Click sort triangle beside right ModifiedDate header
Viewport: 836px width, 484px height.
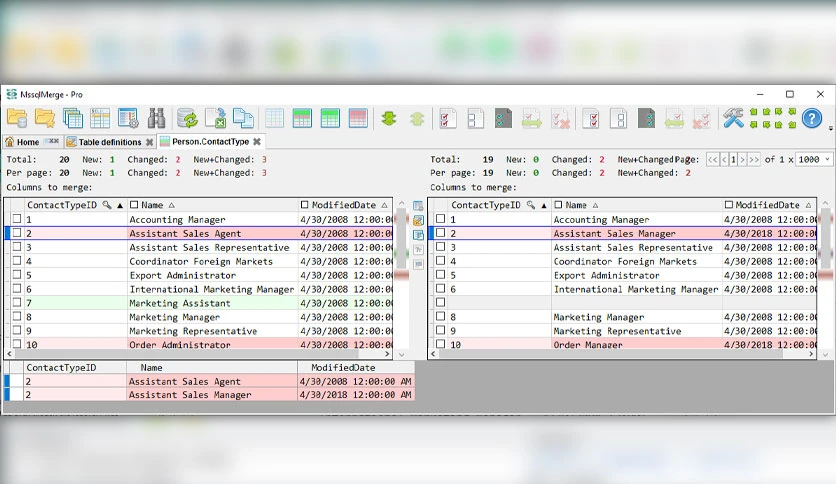tap(808, 205)
